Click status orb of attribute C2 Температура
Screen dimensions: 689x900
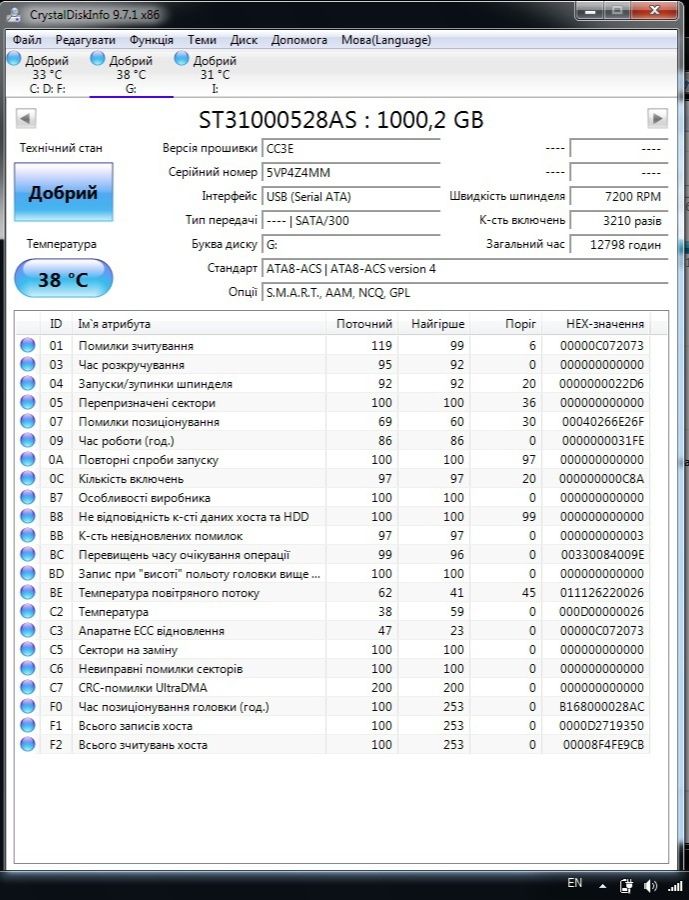click(x=28, y=611)
